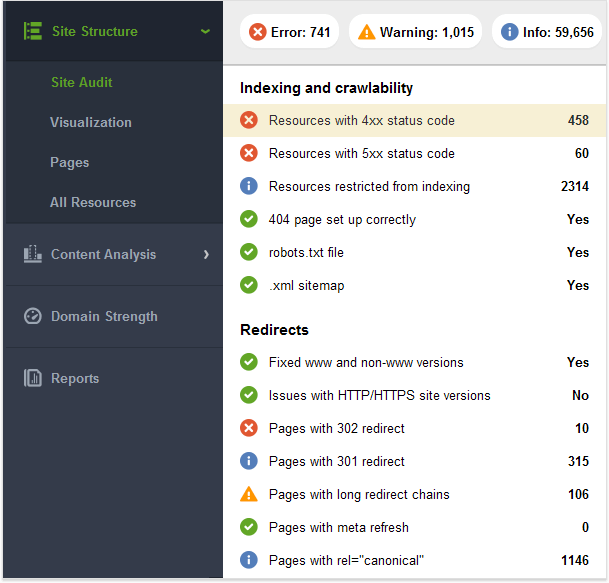Screen dimensions: 609x583
Task: Open the Visualization submenu item
Action: (x=91, y=122)
